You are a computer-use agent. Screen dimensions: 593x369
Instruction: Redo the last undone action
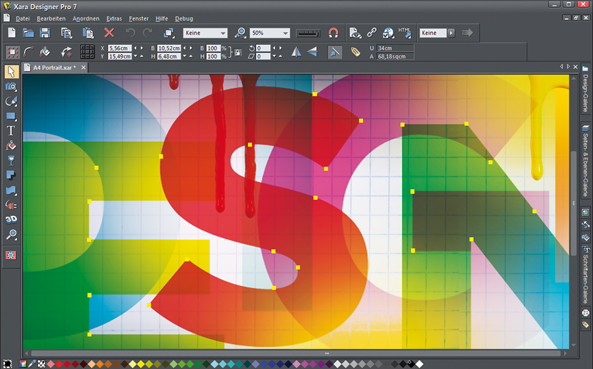pyautogui.click(x=147, y=33)
